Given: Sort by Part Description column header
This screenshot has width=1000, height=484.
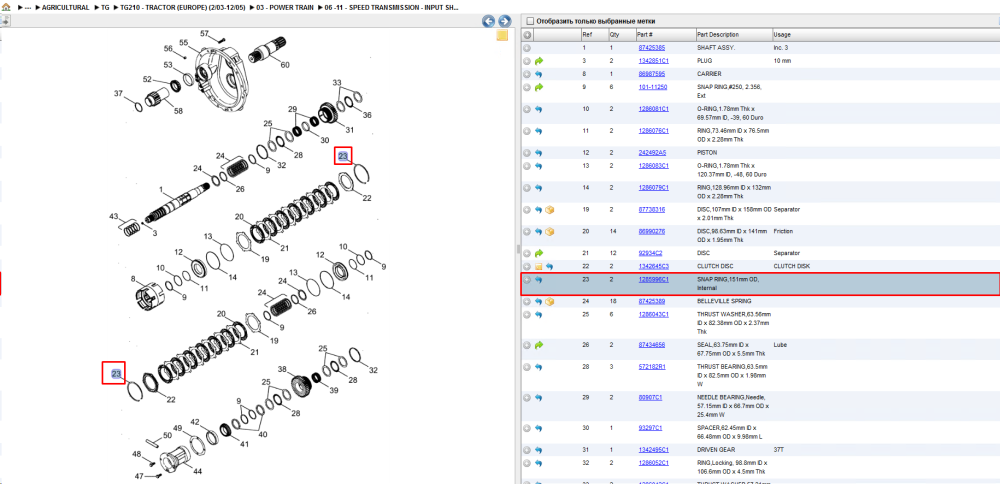Looking at the screenshot, I should click(x=717, y=34).
